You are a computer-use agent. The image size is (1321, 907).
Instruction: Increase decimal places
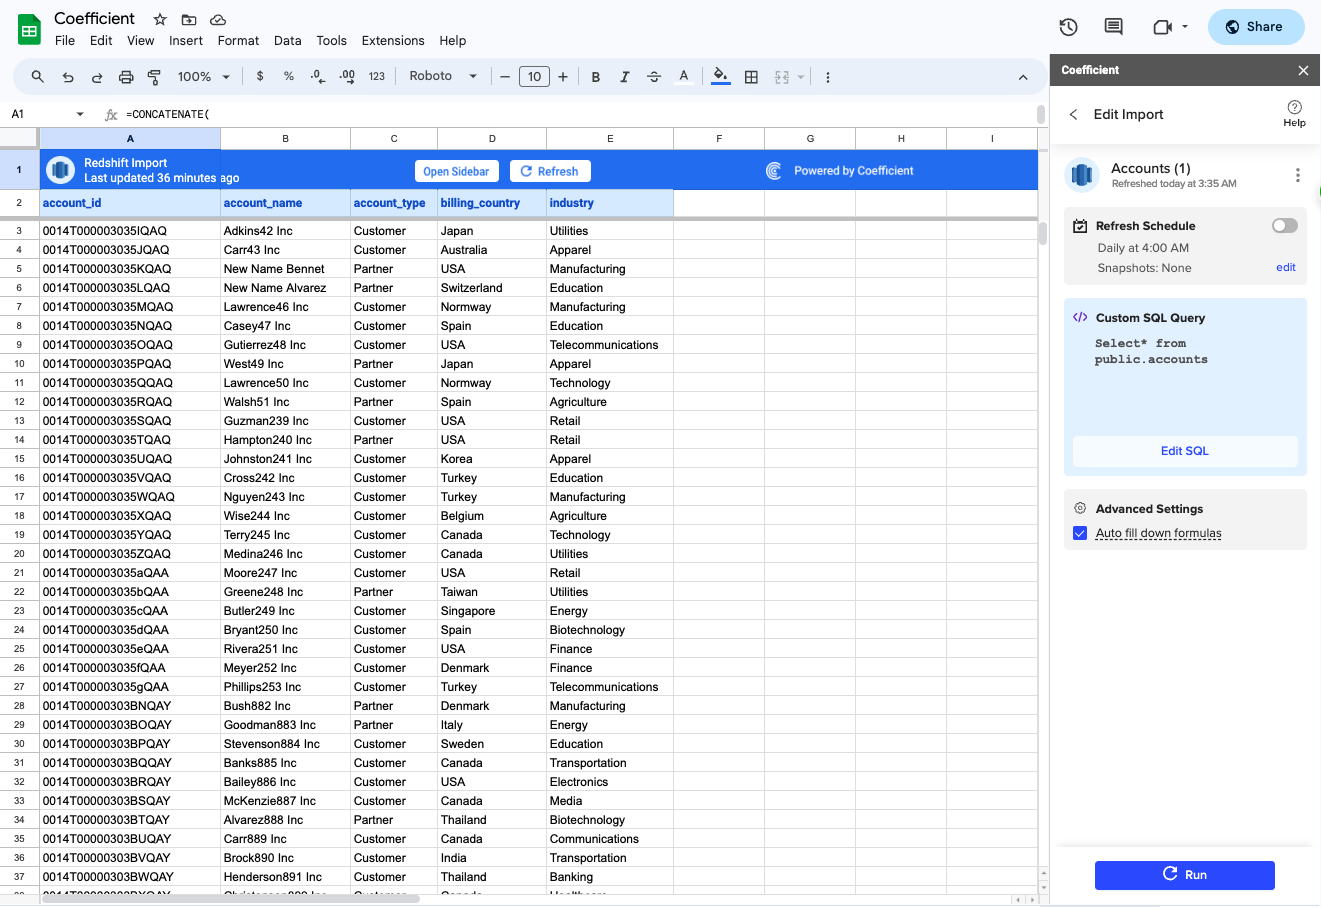[347, 76]
